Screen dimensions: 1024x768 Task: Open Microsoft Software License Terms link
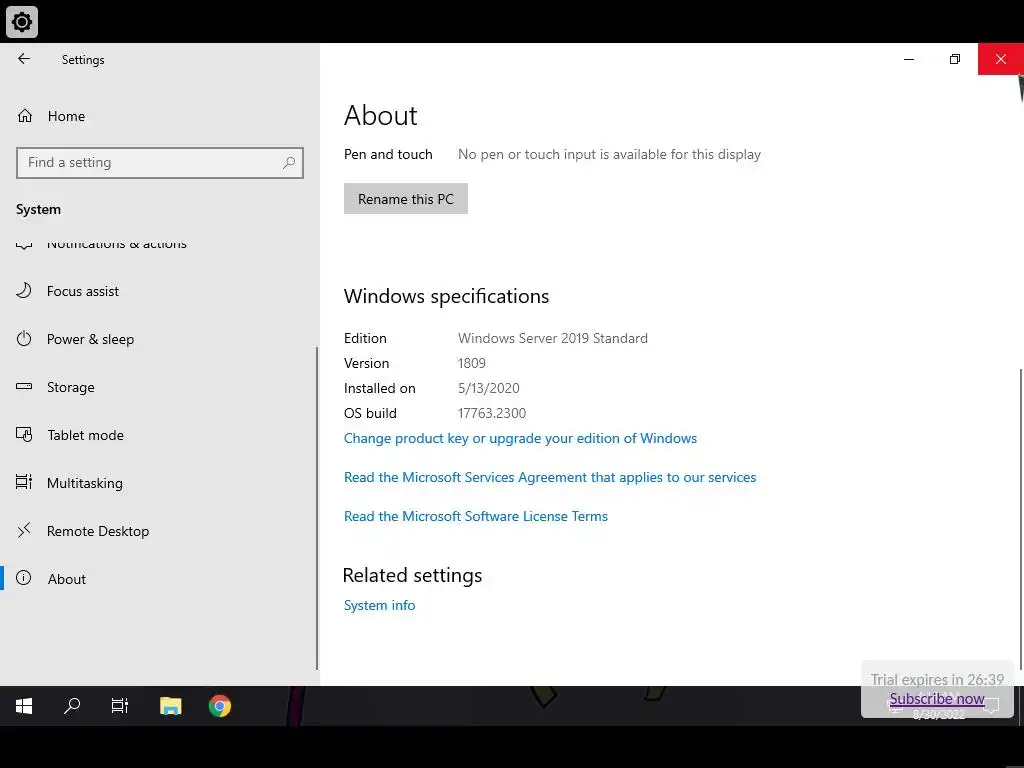click(475, 517)
